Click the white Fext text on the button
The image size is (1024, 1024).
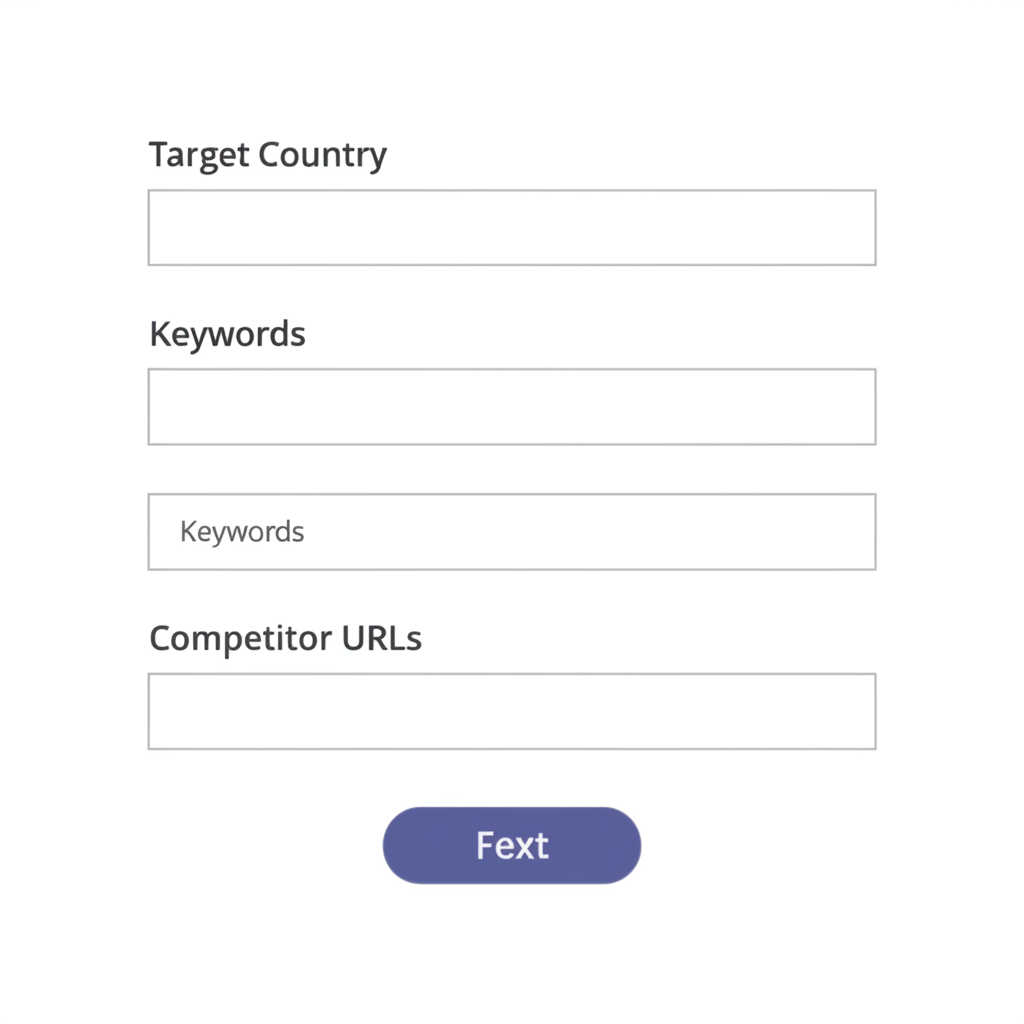coord(512,846)
